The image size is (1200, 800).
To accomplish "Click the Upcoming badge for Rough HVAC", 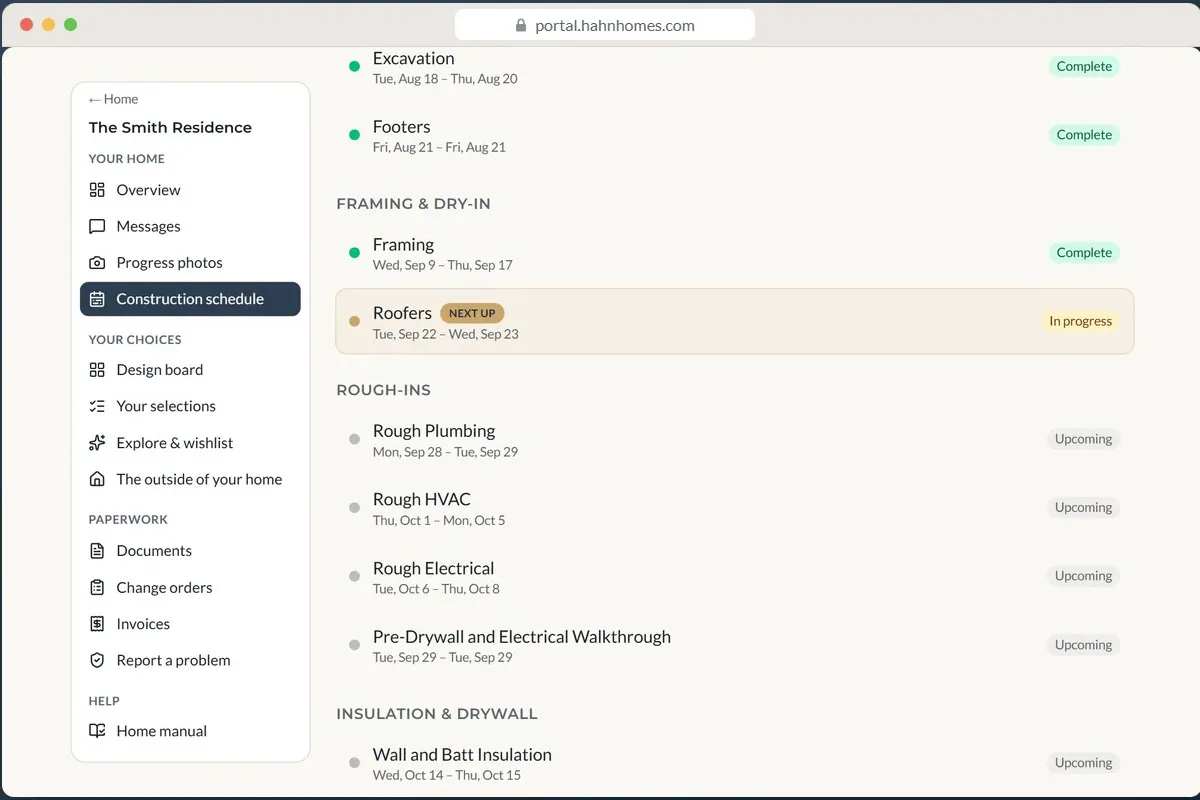I will [x=1083, y=507].
